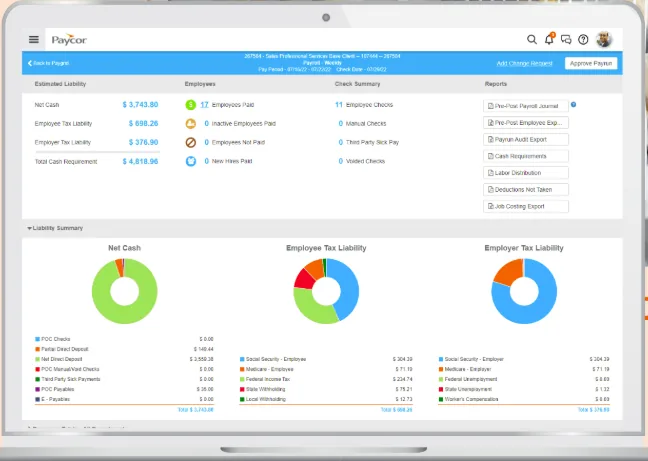Click Third Party Sick Payments swatch
This screenshot has height=461, width=648.
(38, 379)
